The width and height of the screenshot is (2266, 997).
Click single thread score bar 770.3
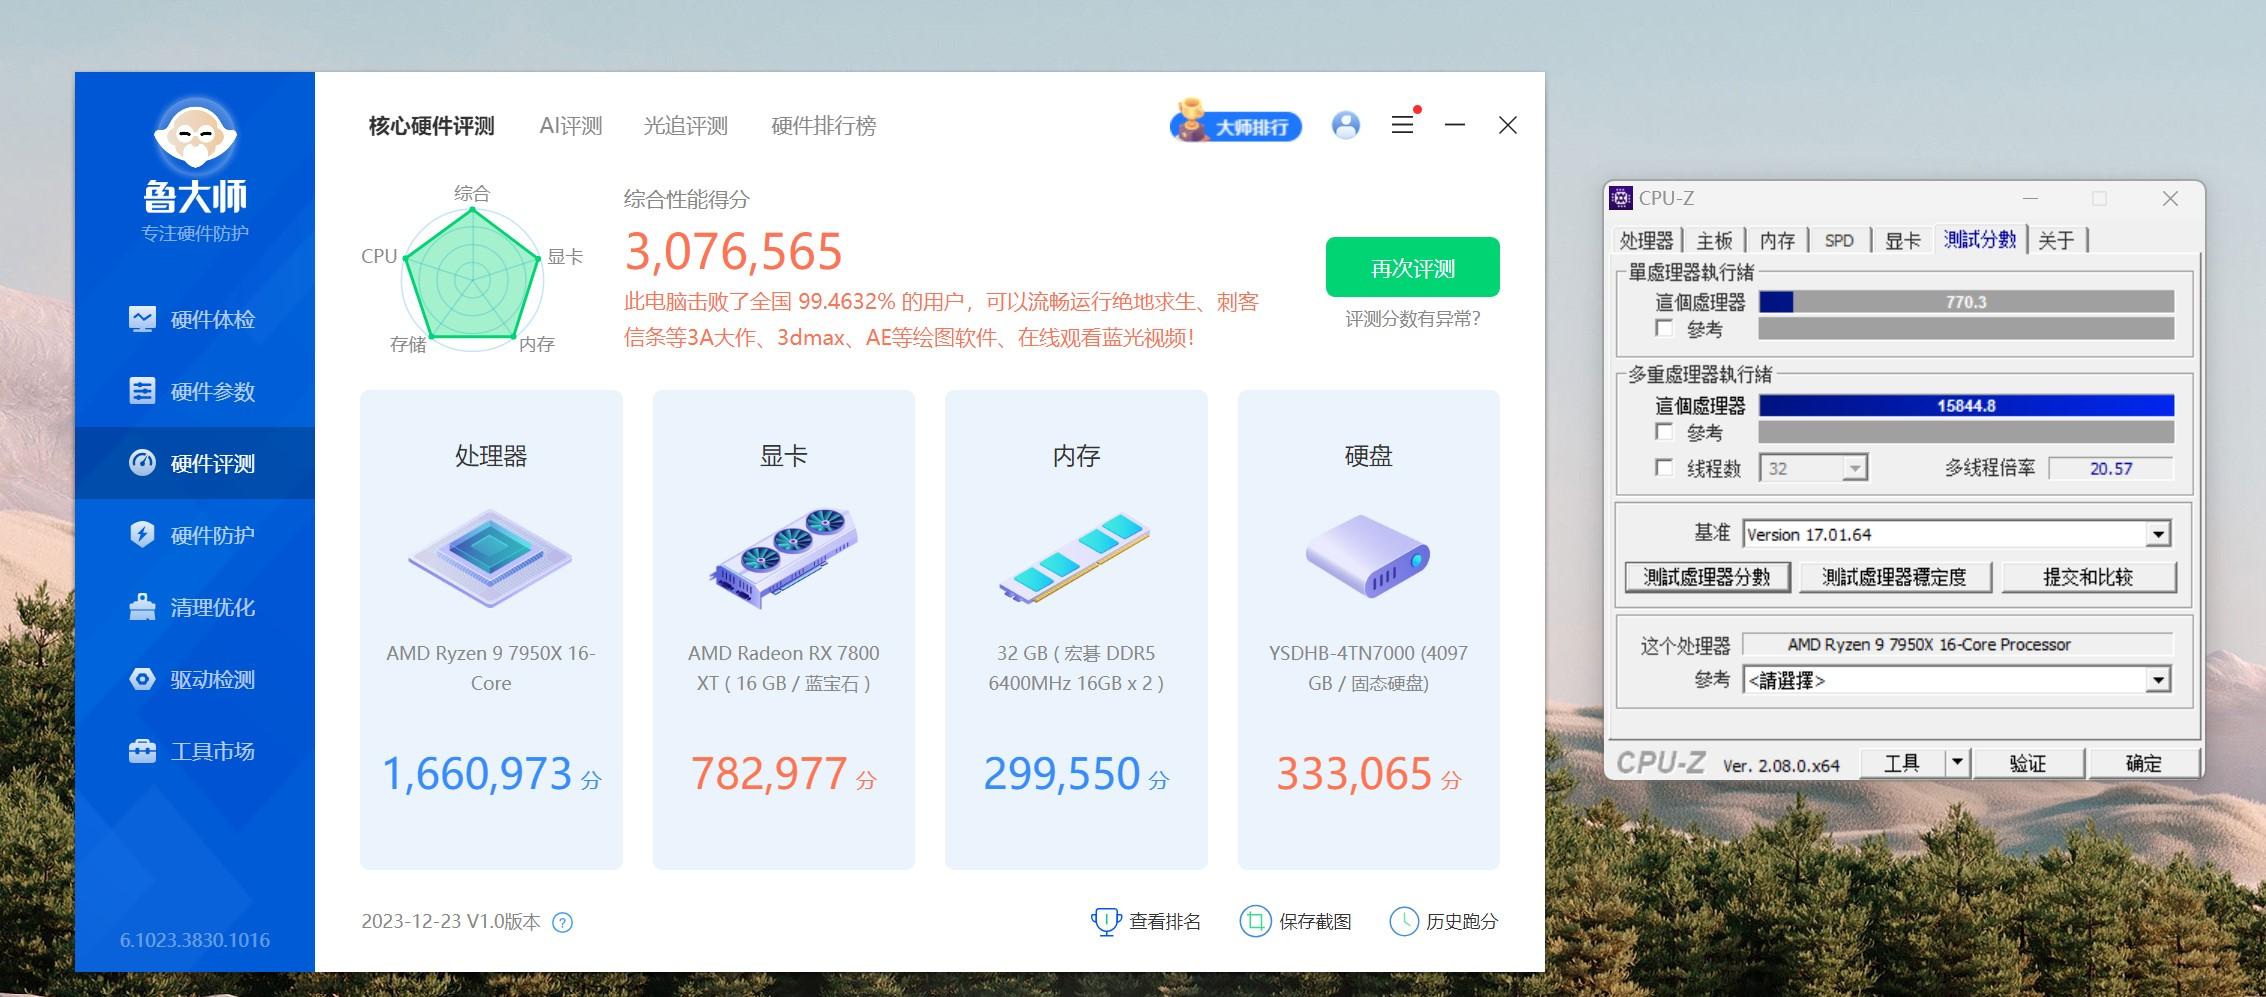[x=1966, y=302]
